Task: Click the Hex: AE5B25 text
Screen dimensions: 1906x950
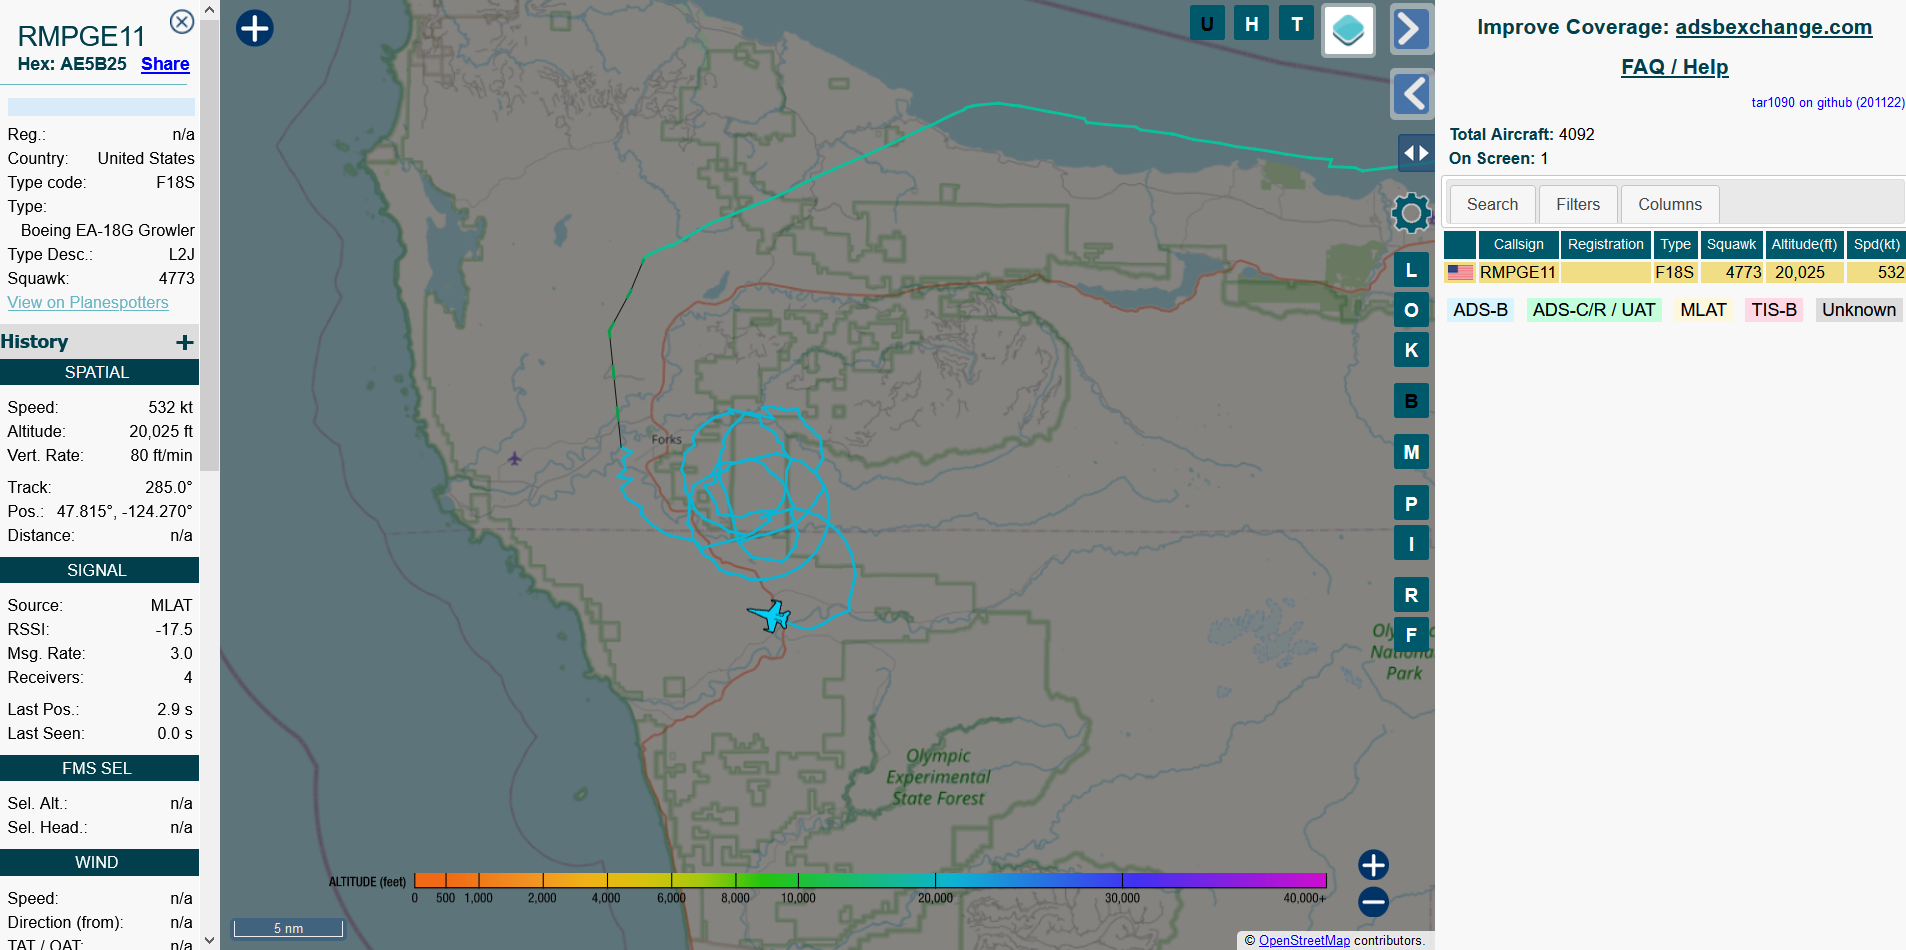Action: 72,64
